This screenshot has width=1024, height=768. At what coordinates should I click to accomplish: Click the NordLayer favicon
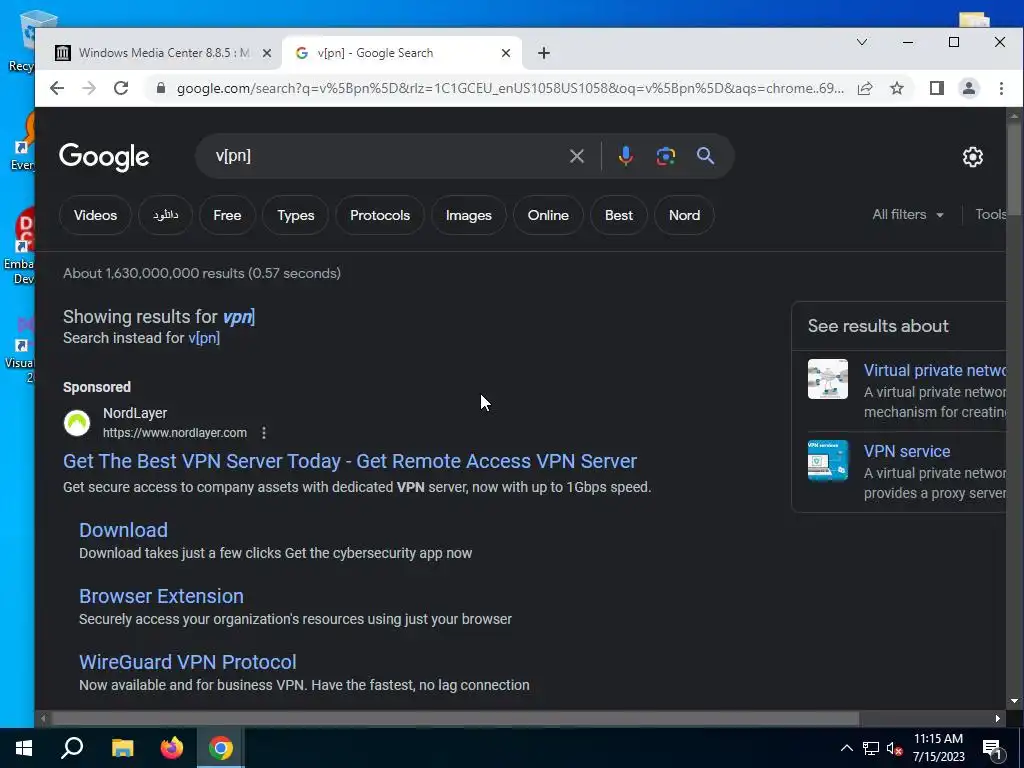[x=76, y=423]
